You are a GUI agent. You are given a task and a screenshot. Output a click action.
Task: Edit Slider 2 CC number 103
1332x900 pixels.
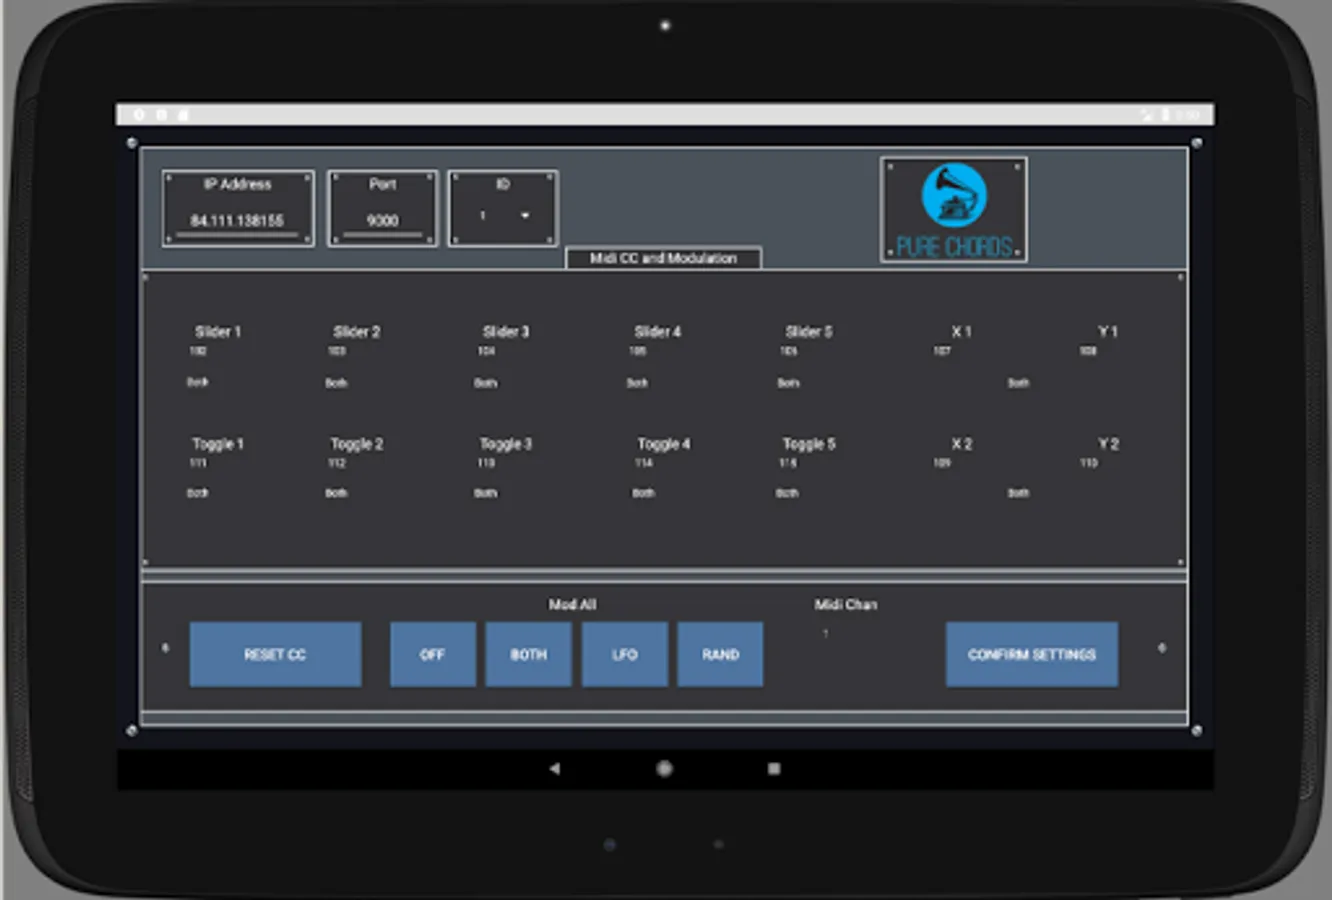pos(337,351)
